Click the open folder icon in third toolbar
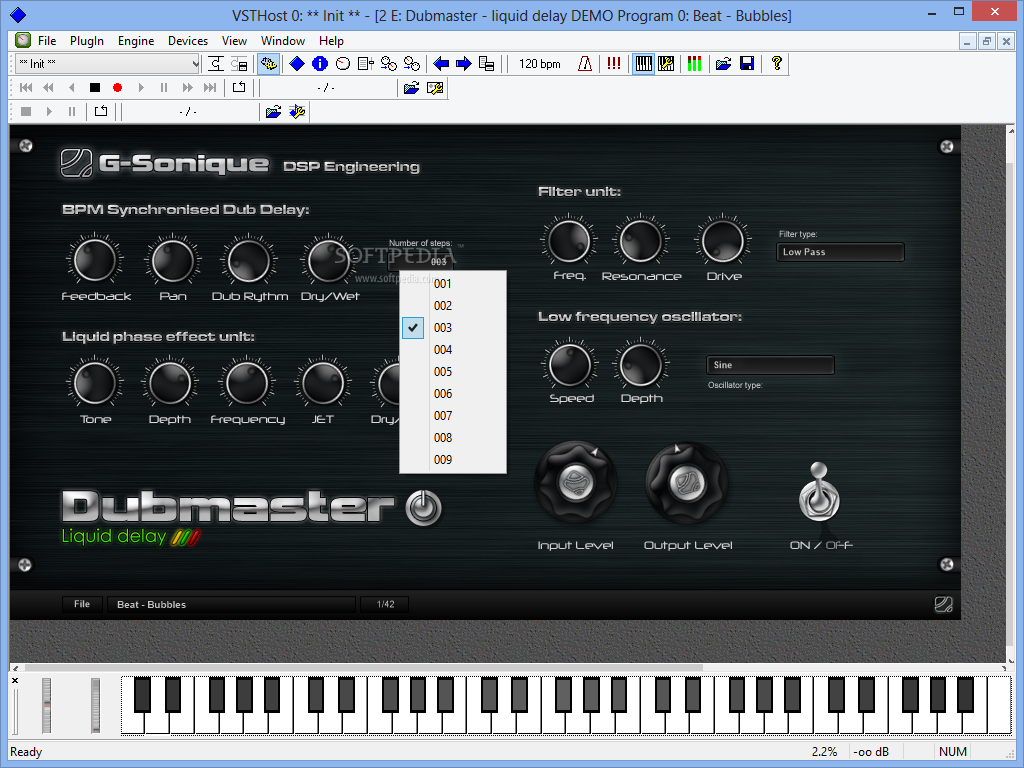Viewport: 1024px width, 768px height. pos(274,112)
